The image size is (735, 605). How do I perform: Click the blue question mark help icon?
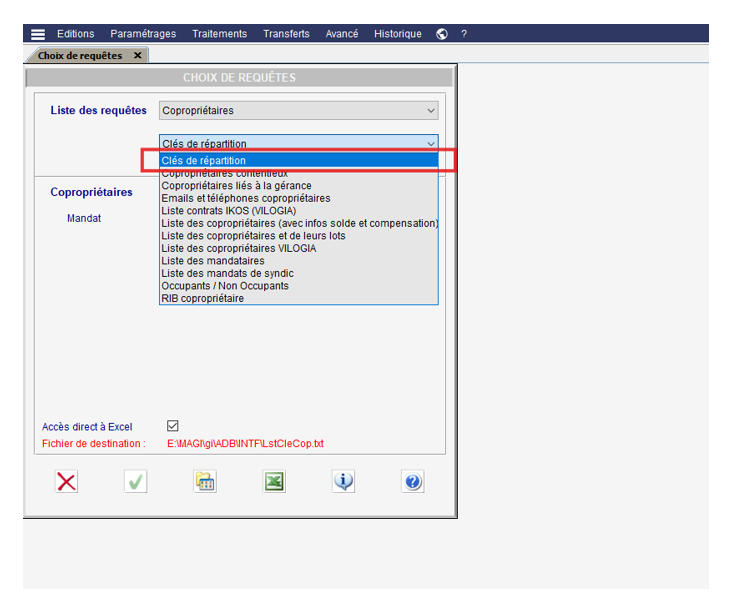(413, 482)
